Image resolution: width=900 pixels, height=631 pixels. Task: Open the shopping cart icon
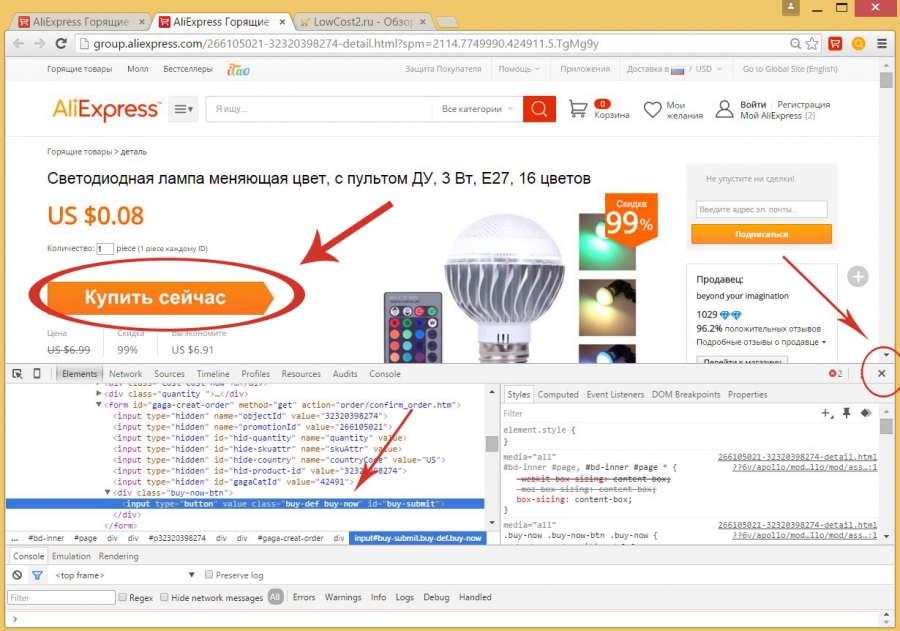[x=578, y=109]
